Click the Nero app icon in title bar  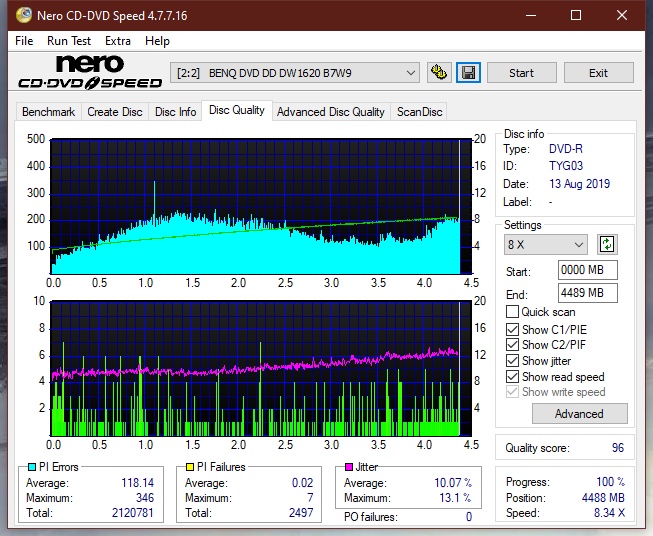tap(24, 15)
